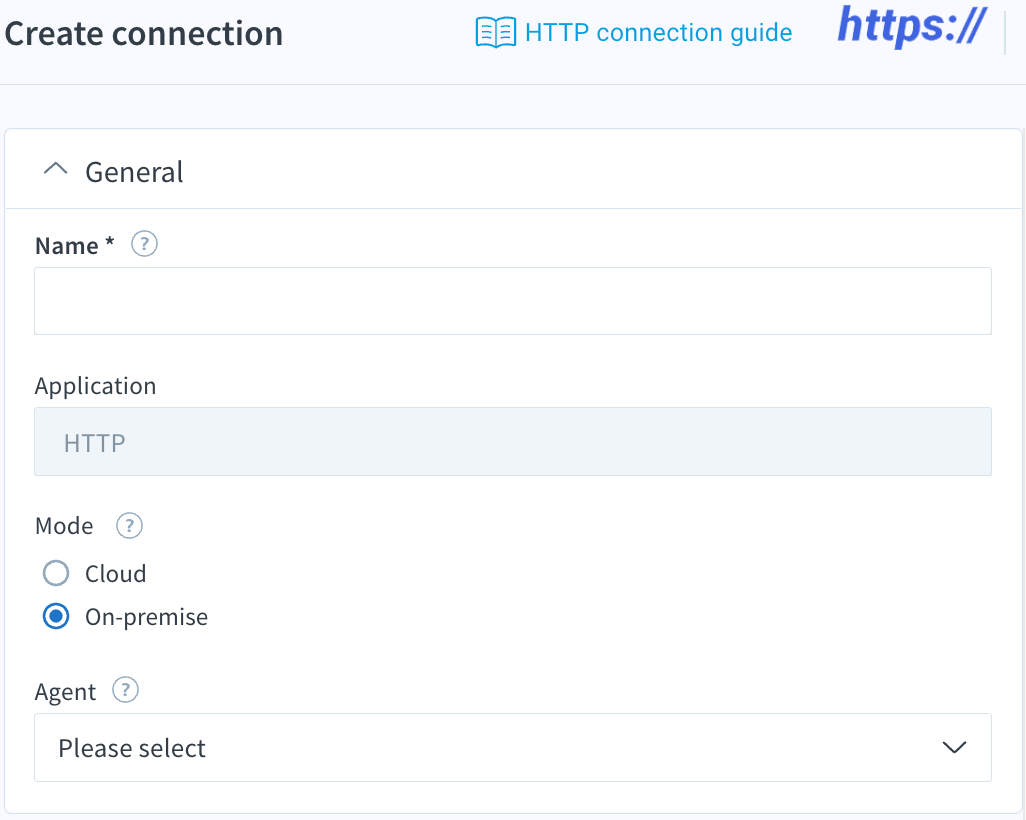Show help for the Agent field
Viewport: 1026px width, 820px height.
point(126,690)
